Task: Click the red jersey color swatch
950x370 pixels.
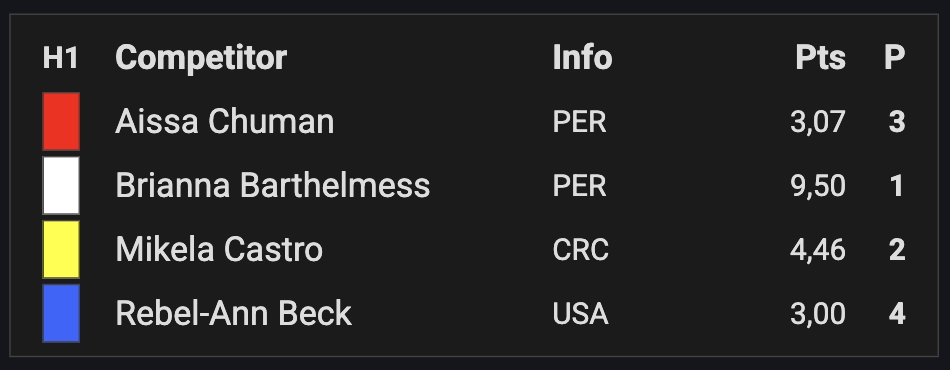Action: click(61, 121)
